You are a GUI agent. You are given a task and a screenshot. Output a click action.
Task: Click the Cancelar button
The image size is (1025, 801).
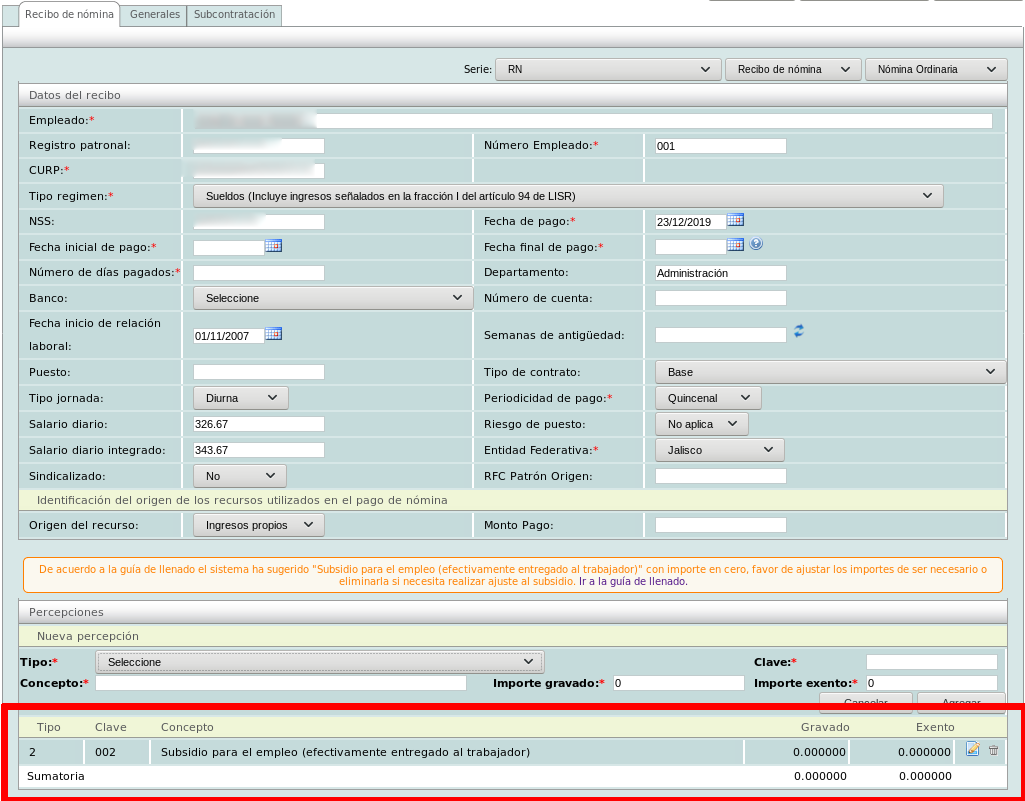click(865, 702)
